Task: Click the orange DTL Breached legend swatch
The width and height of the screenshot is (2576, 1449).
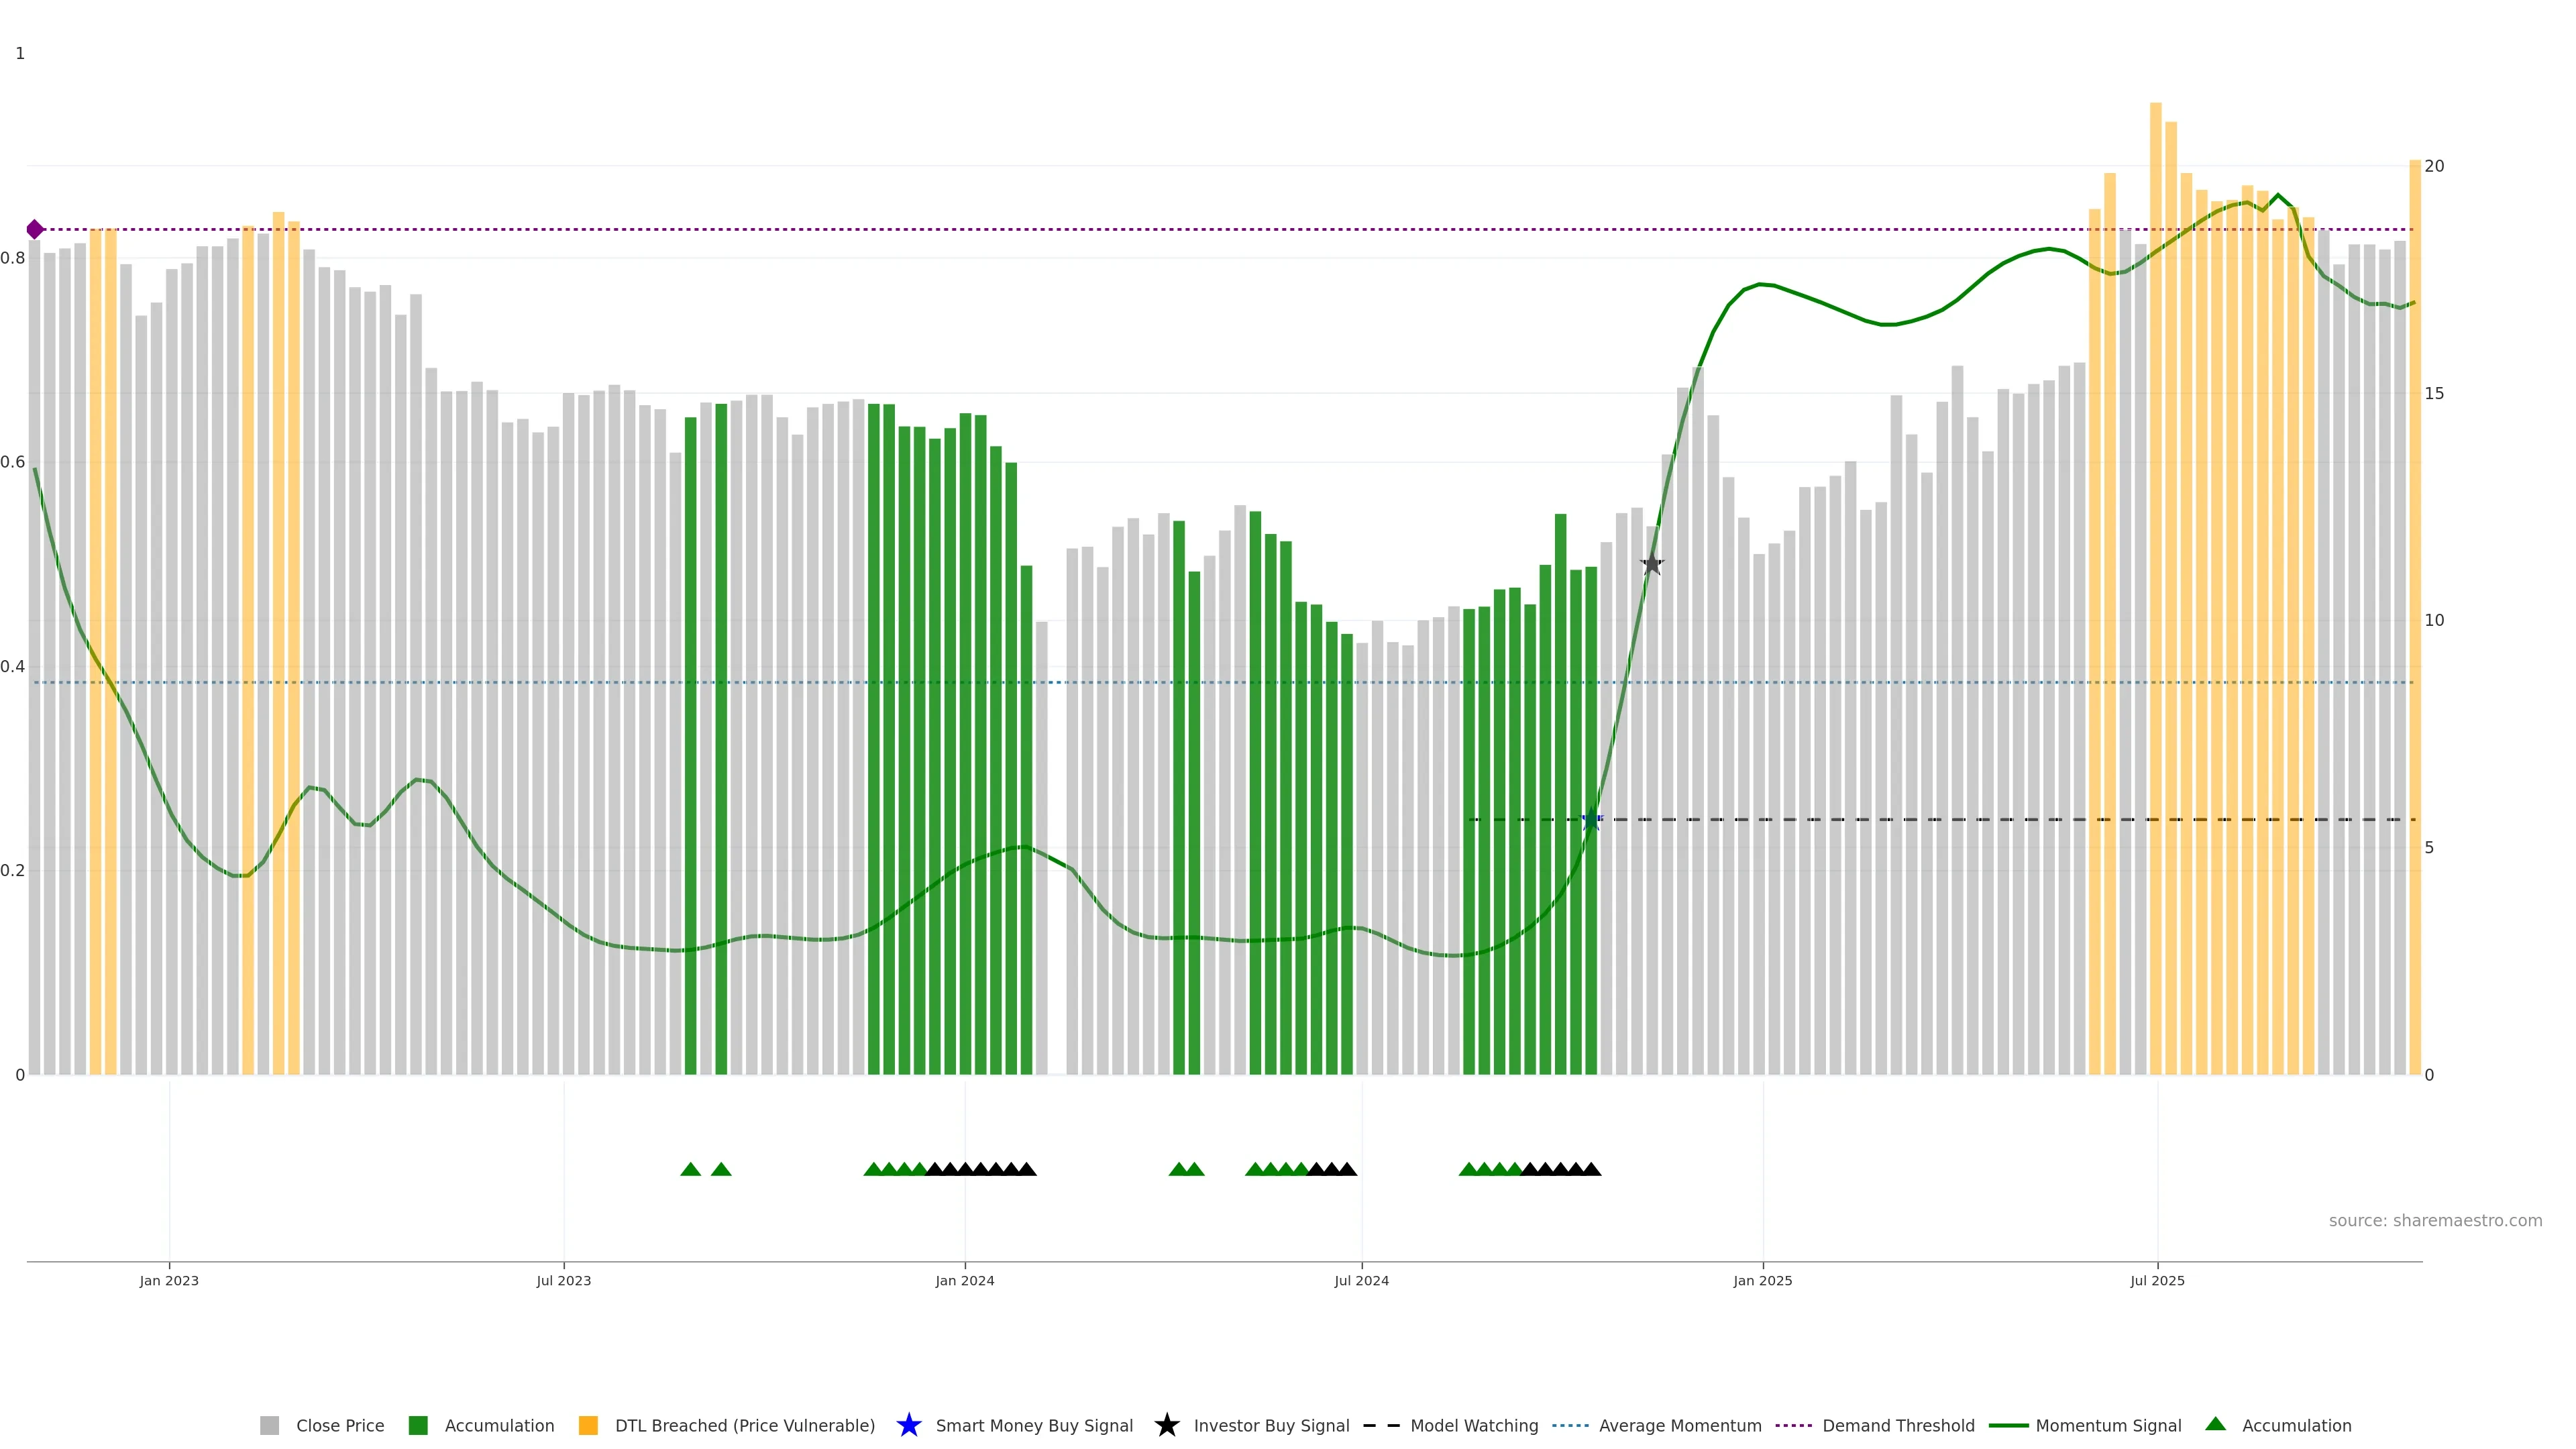Action: pos(588,1425)
